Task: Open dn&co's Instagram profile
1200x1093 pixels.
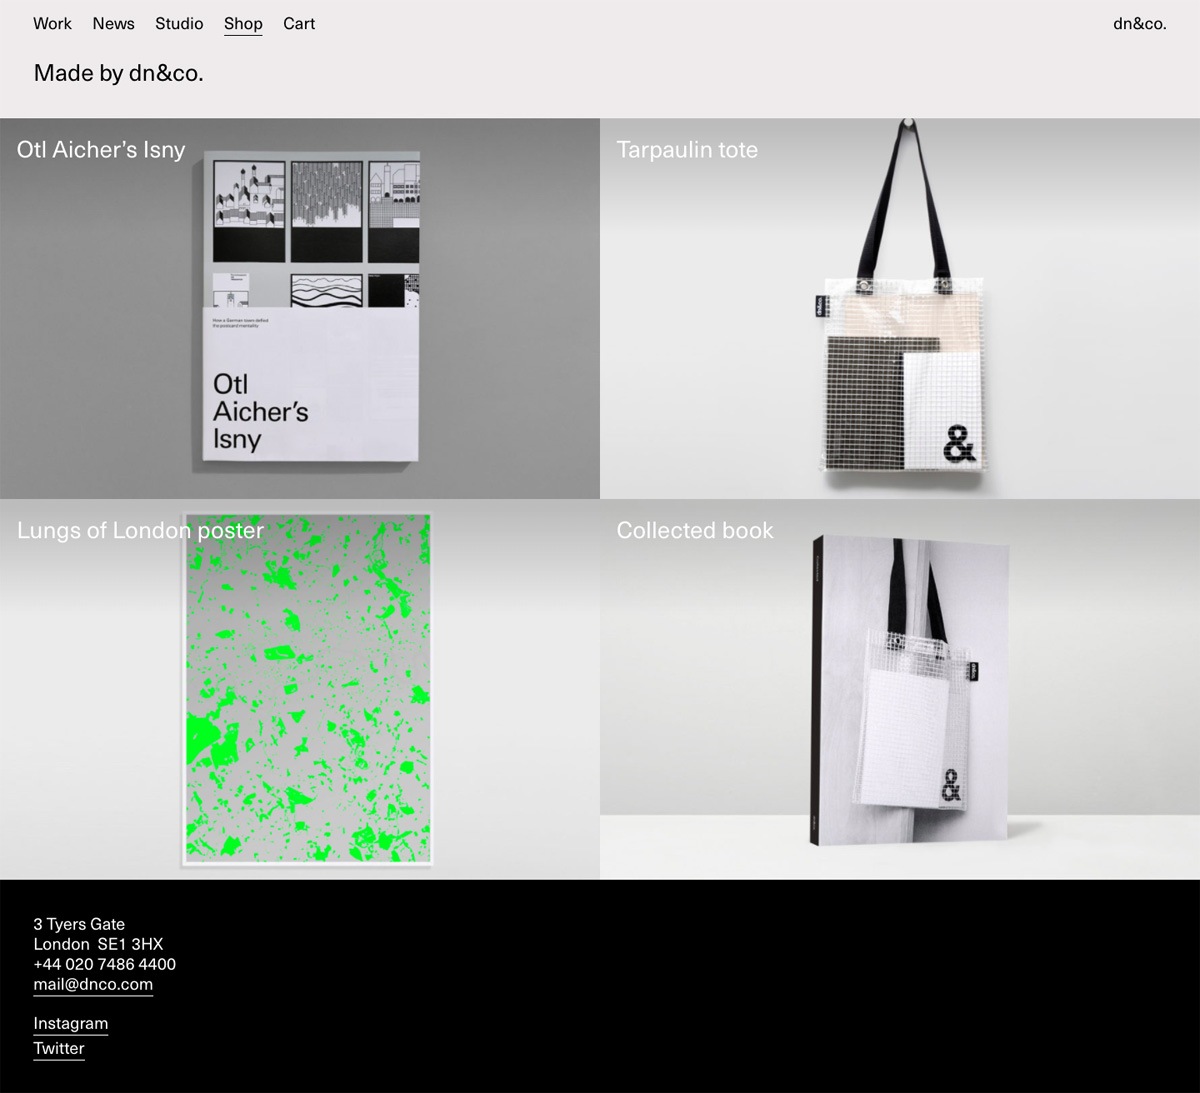Action: pos(70,1023)
